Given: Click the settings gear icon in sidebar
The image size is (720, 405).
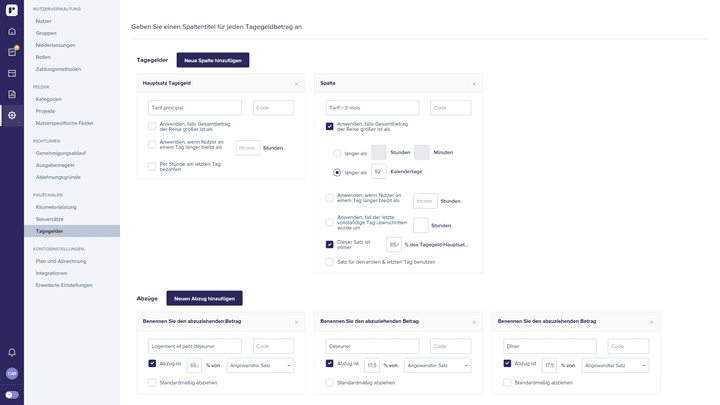Looking at the screenshot, I should [12, 115].
